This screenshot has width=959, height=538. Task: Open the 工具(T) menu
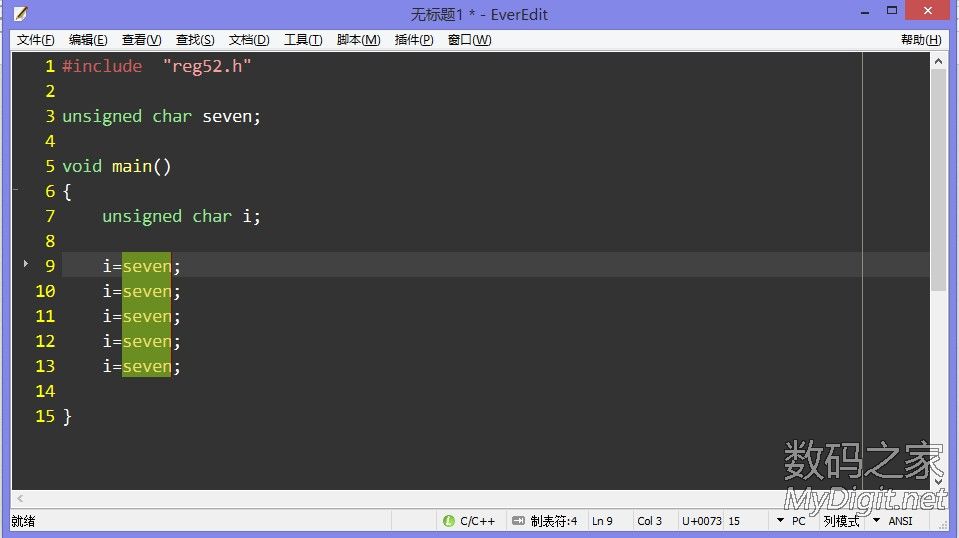pos(302,40)
